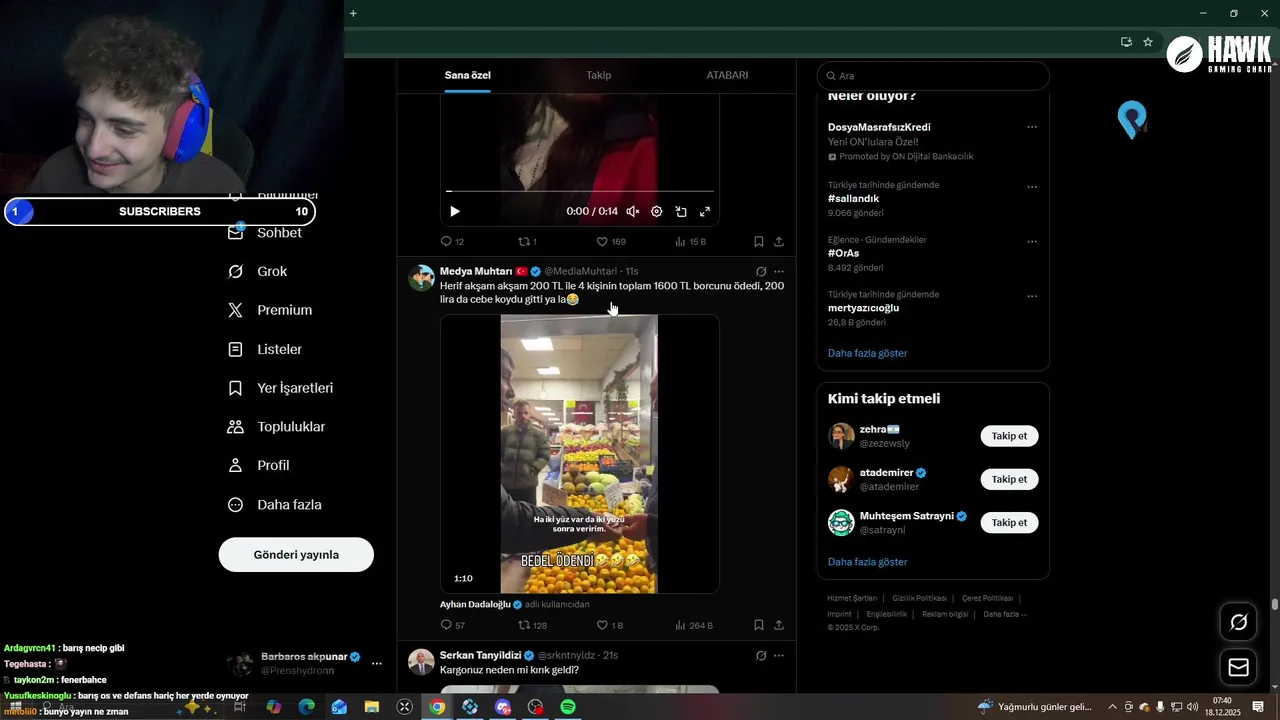Open a new browser tab
The width and height of the screenshot is (1280, 720).
click(353, 13)
